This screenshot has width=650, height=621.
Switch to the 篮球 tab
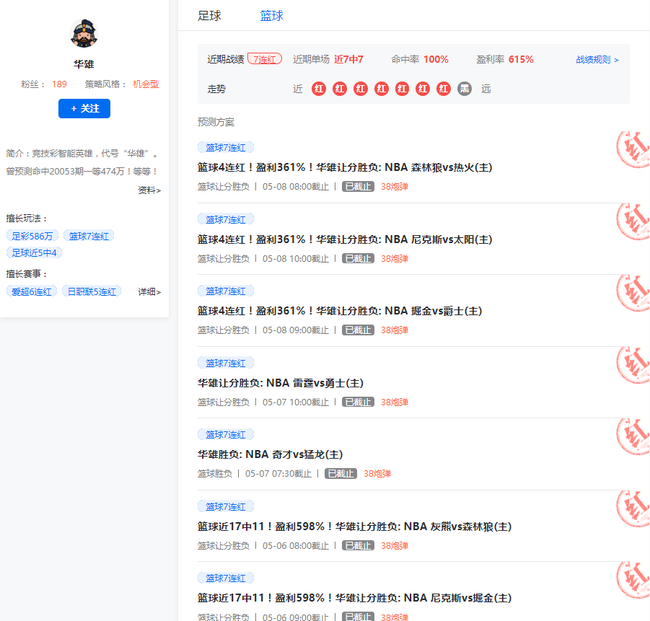(272, 16)
